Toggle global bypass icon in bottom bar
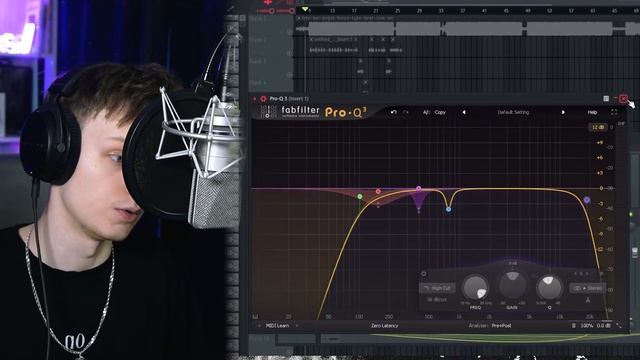 tap(573, 326)
